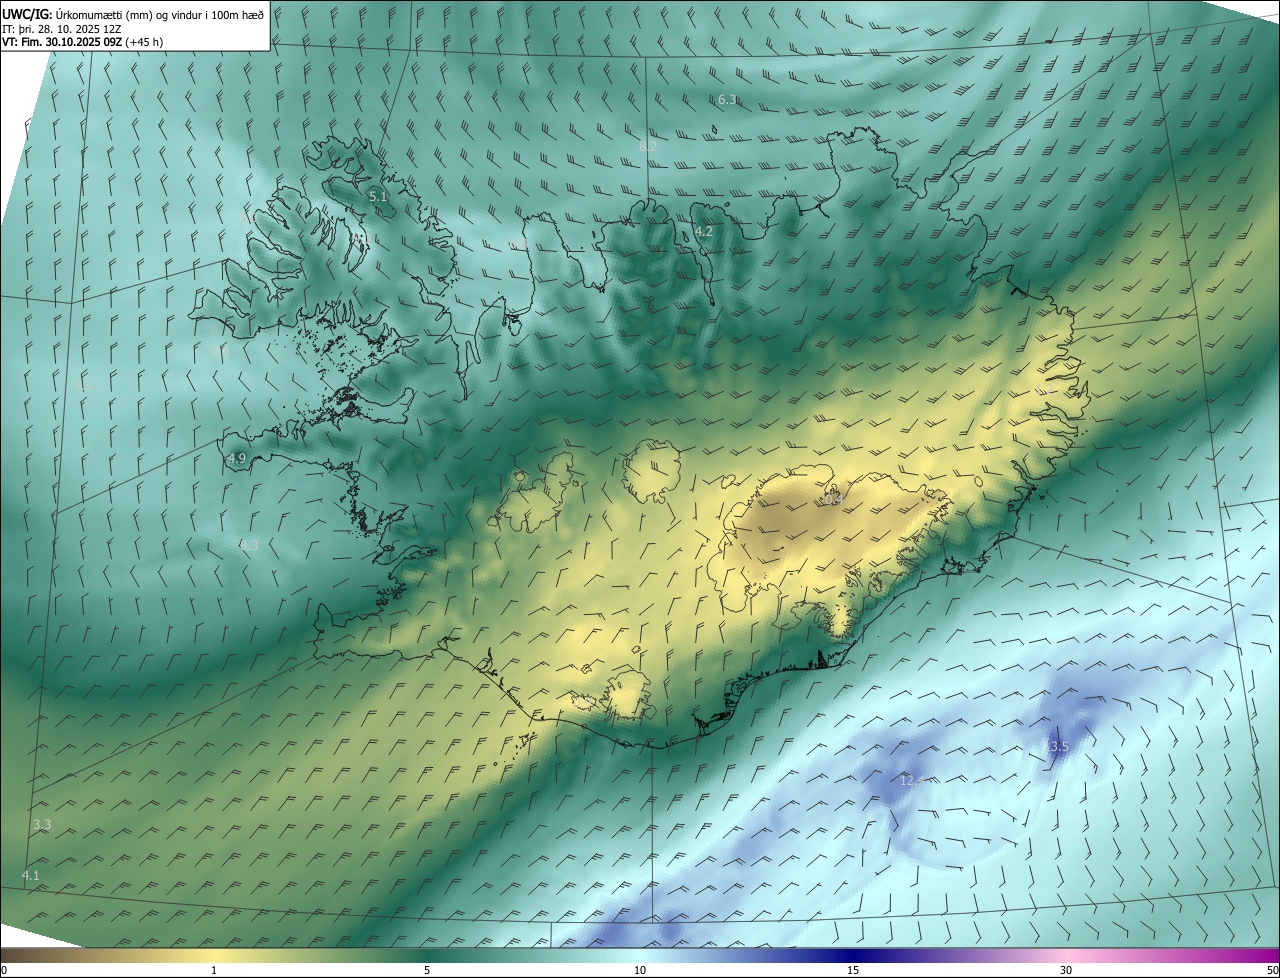
Task: Click the initial time line "IT: þri. 28. 10. 2025 12Z"
Action: pyautogui.click(x=61, y=28)
